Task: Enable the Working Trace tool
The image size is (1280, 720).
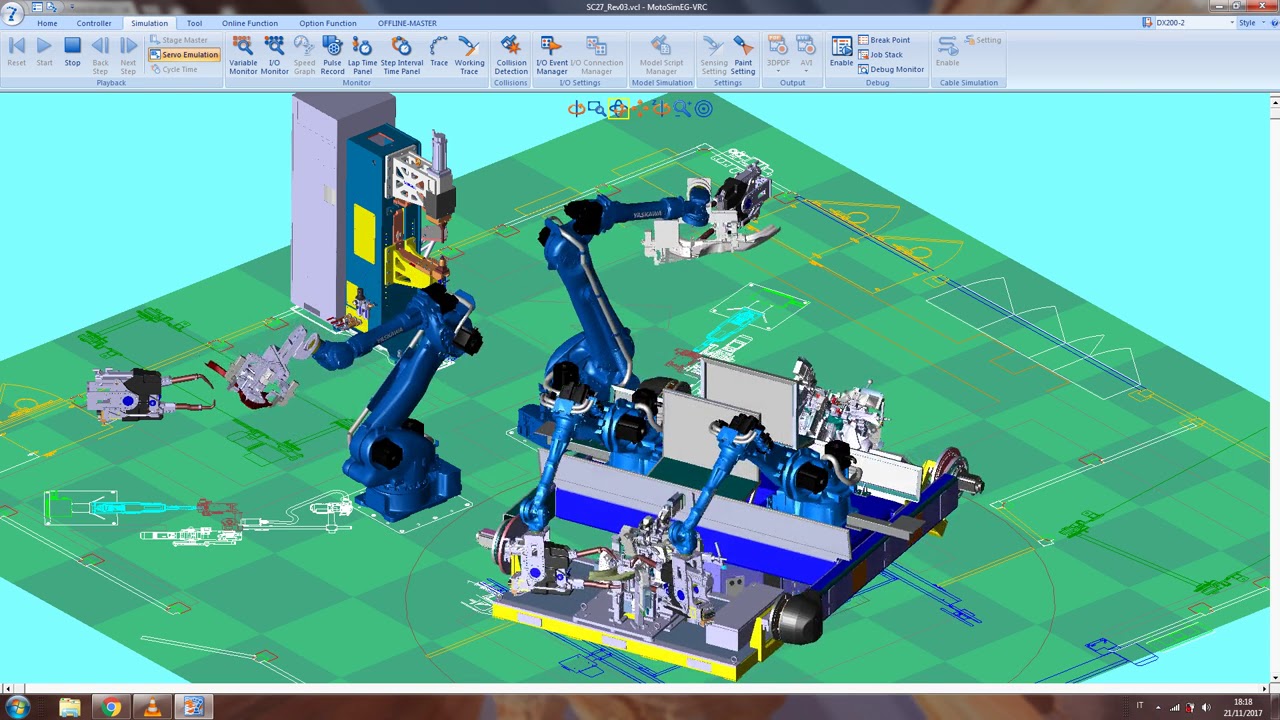Action: [469, 55]
